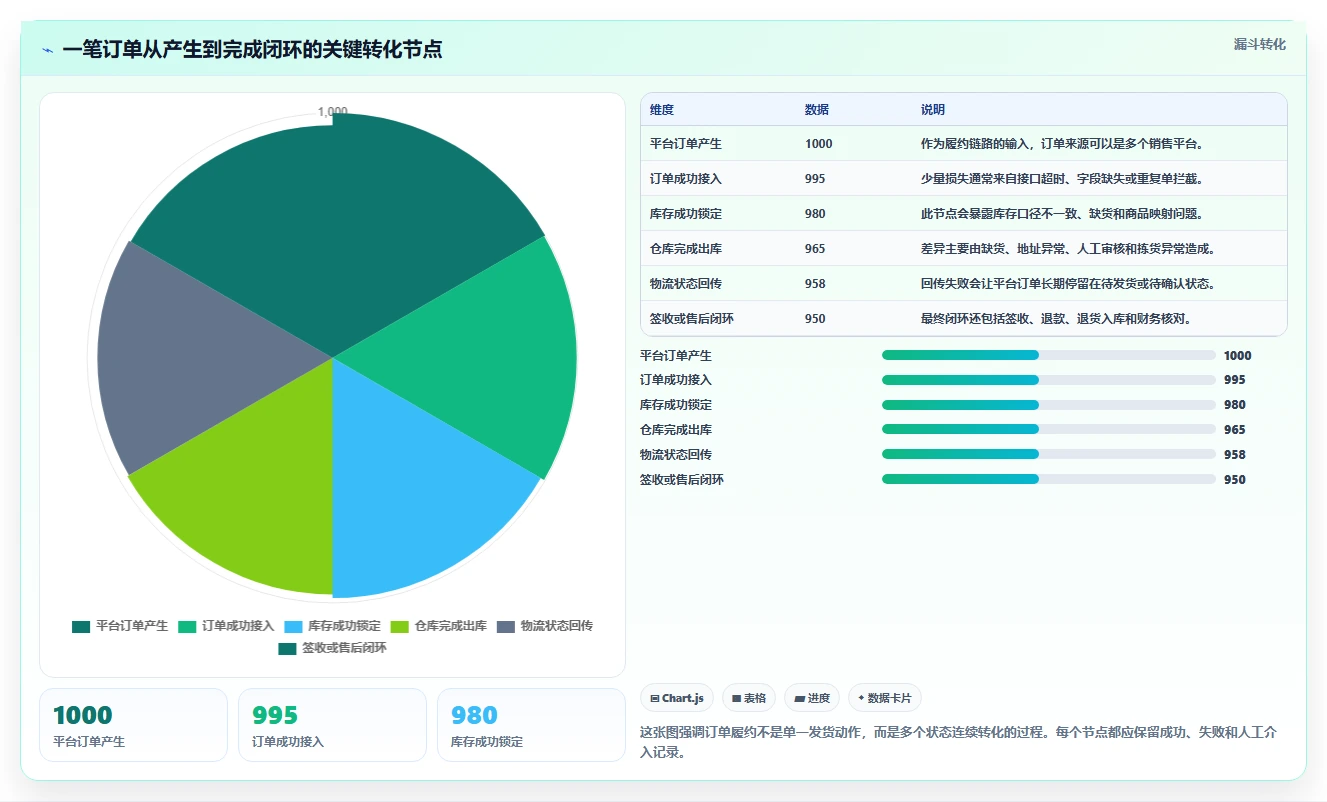This screenshot has height=802, width=1327.
Task: Click the 物流状态回传 label in the progress list
Action: point(676,455)
